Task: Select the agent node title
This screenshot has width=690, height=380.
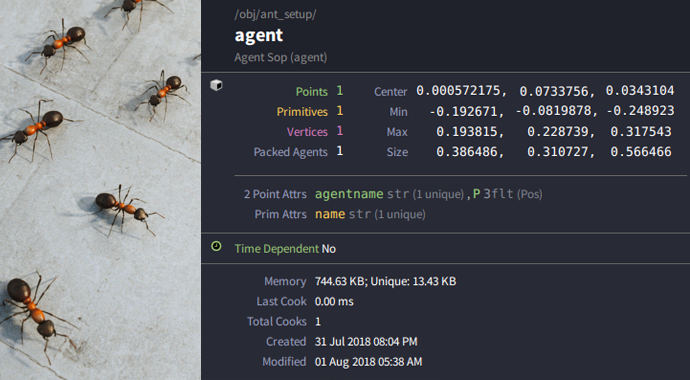Action: 259,35
